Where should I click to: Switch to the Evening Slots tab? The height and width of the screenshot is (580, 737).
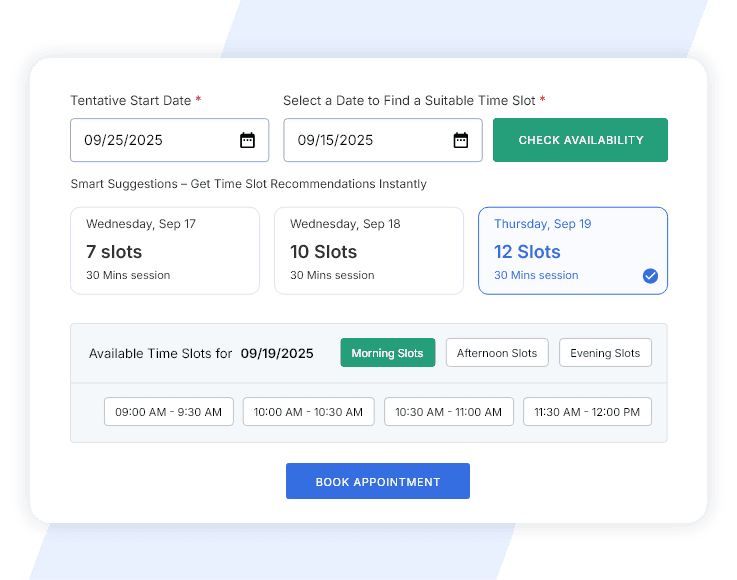[605, 353]
